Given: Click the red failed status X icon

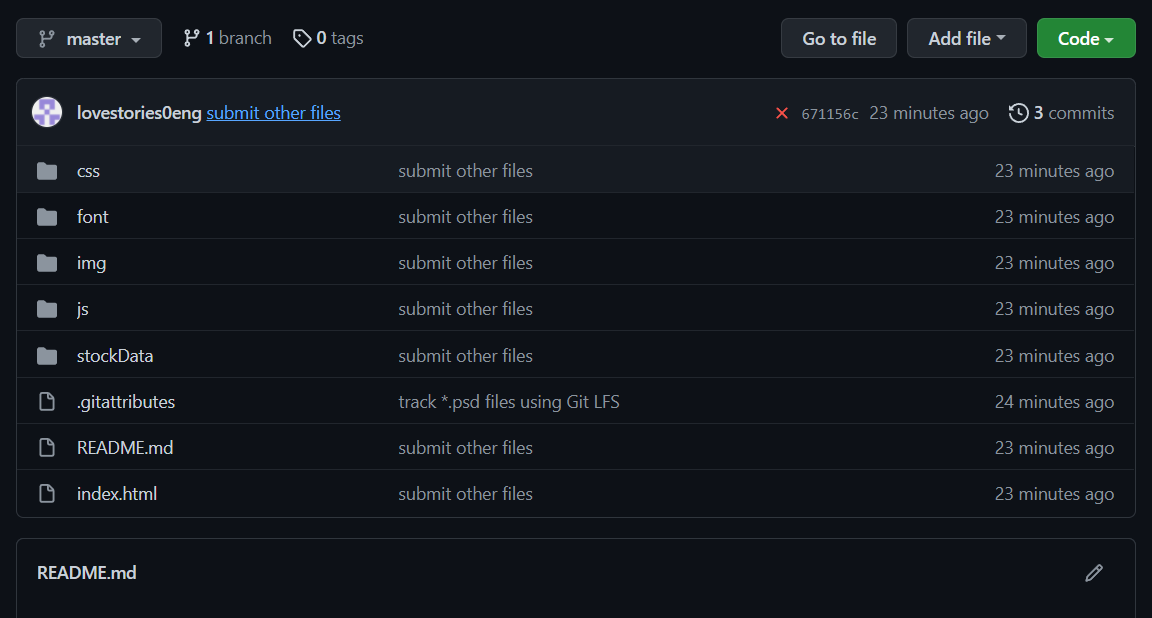Looking at the screenshot, I should [782, 113].
